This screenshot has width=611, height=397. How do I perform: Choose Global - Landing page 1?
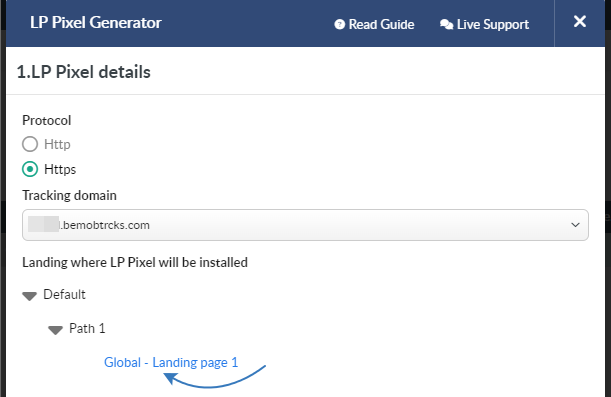click(171, 362)
